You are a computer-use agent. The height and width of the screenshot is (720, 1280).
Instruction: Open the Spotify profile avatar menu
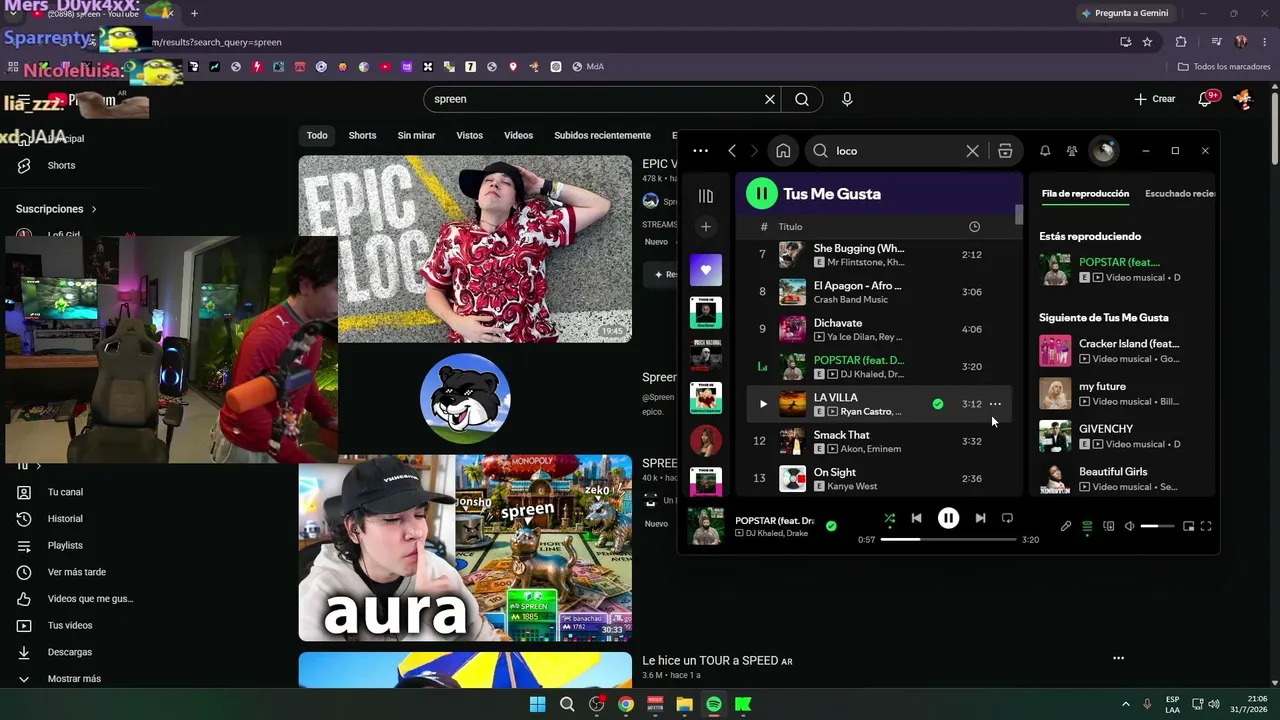coord(1104,151)
